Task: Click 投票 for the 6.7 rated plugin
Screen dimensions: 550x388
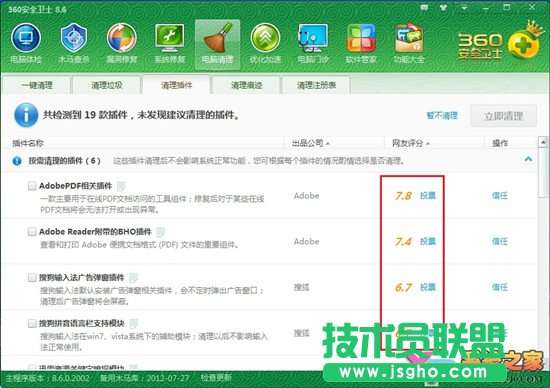Action: click(x=428, y=287)
